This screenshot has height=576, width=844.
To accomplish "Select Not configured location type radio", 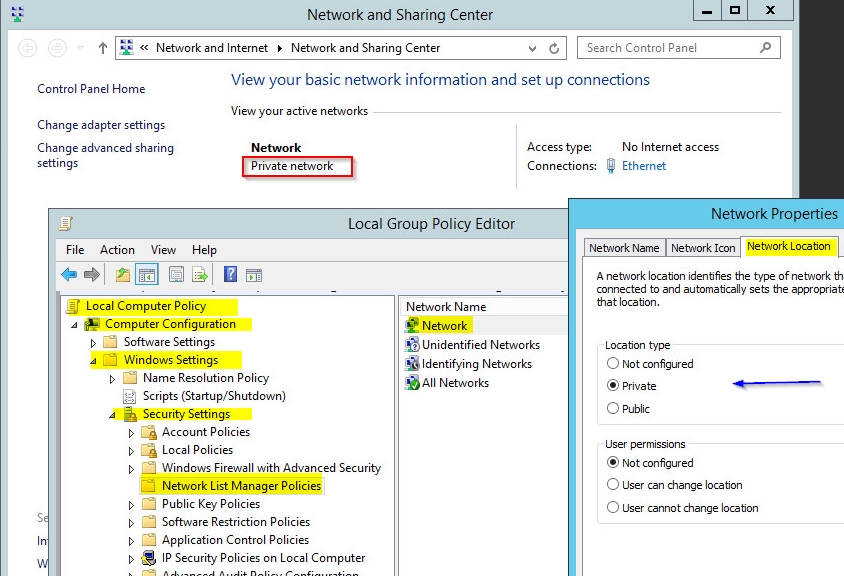I will click(613, 363).
